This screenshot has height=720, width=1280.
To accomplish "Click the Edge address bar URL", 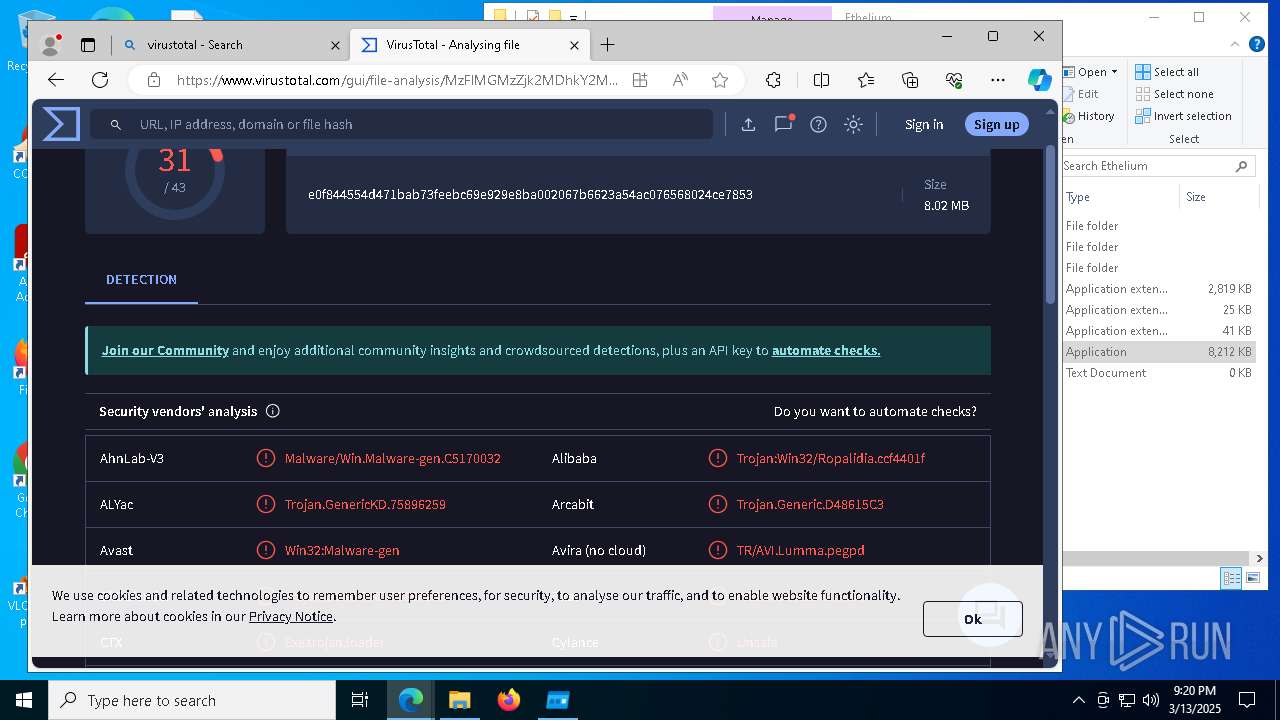I will [397, 80].
